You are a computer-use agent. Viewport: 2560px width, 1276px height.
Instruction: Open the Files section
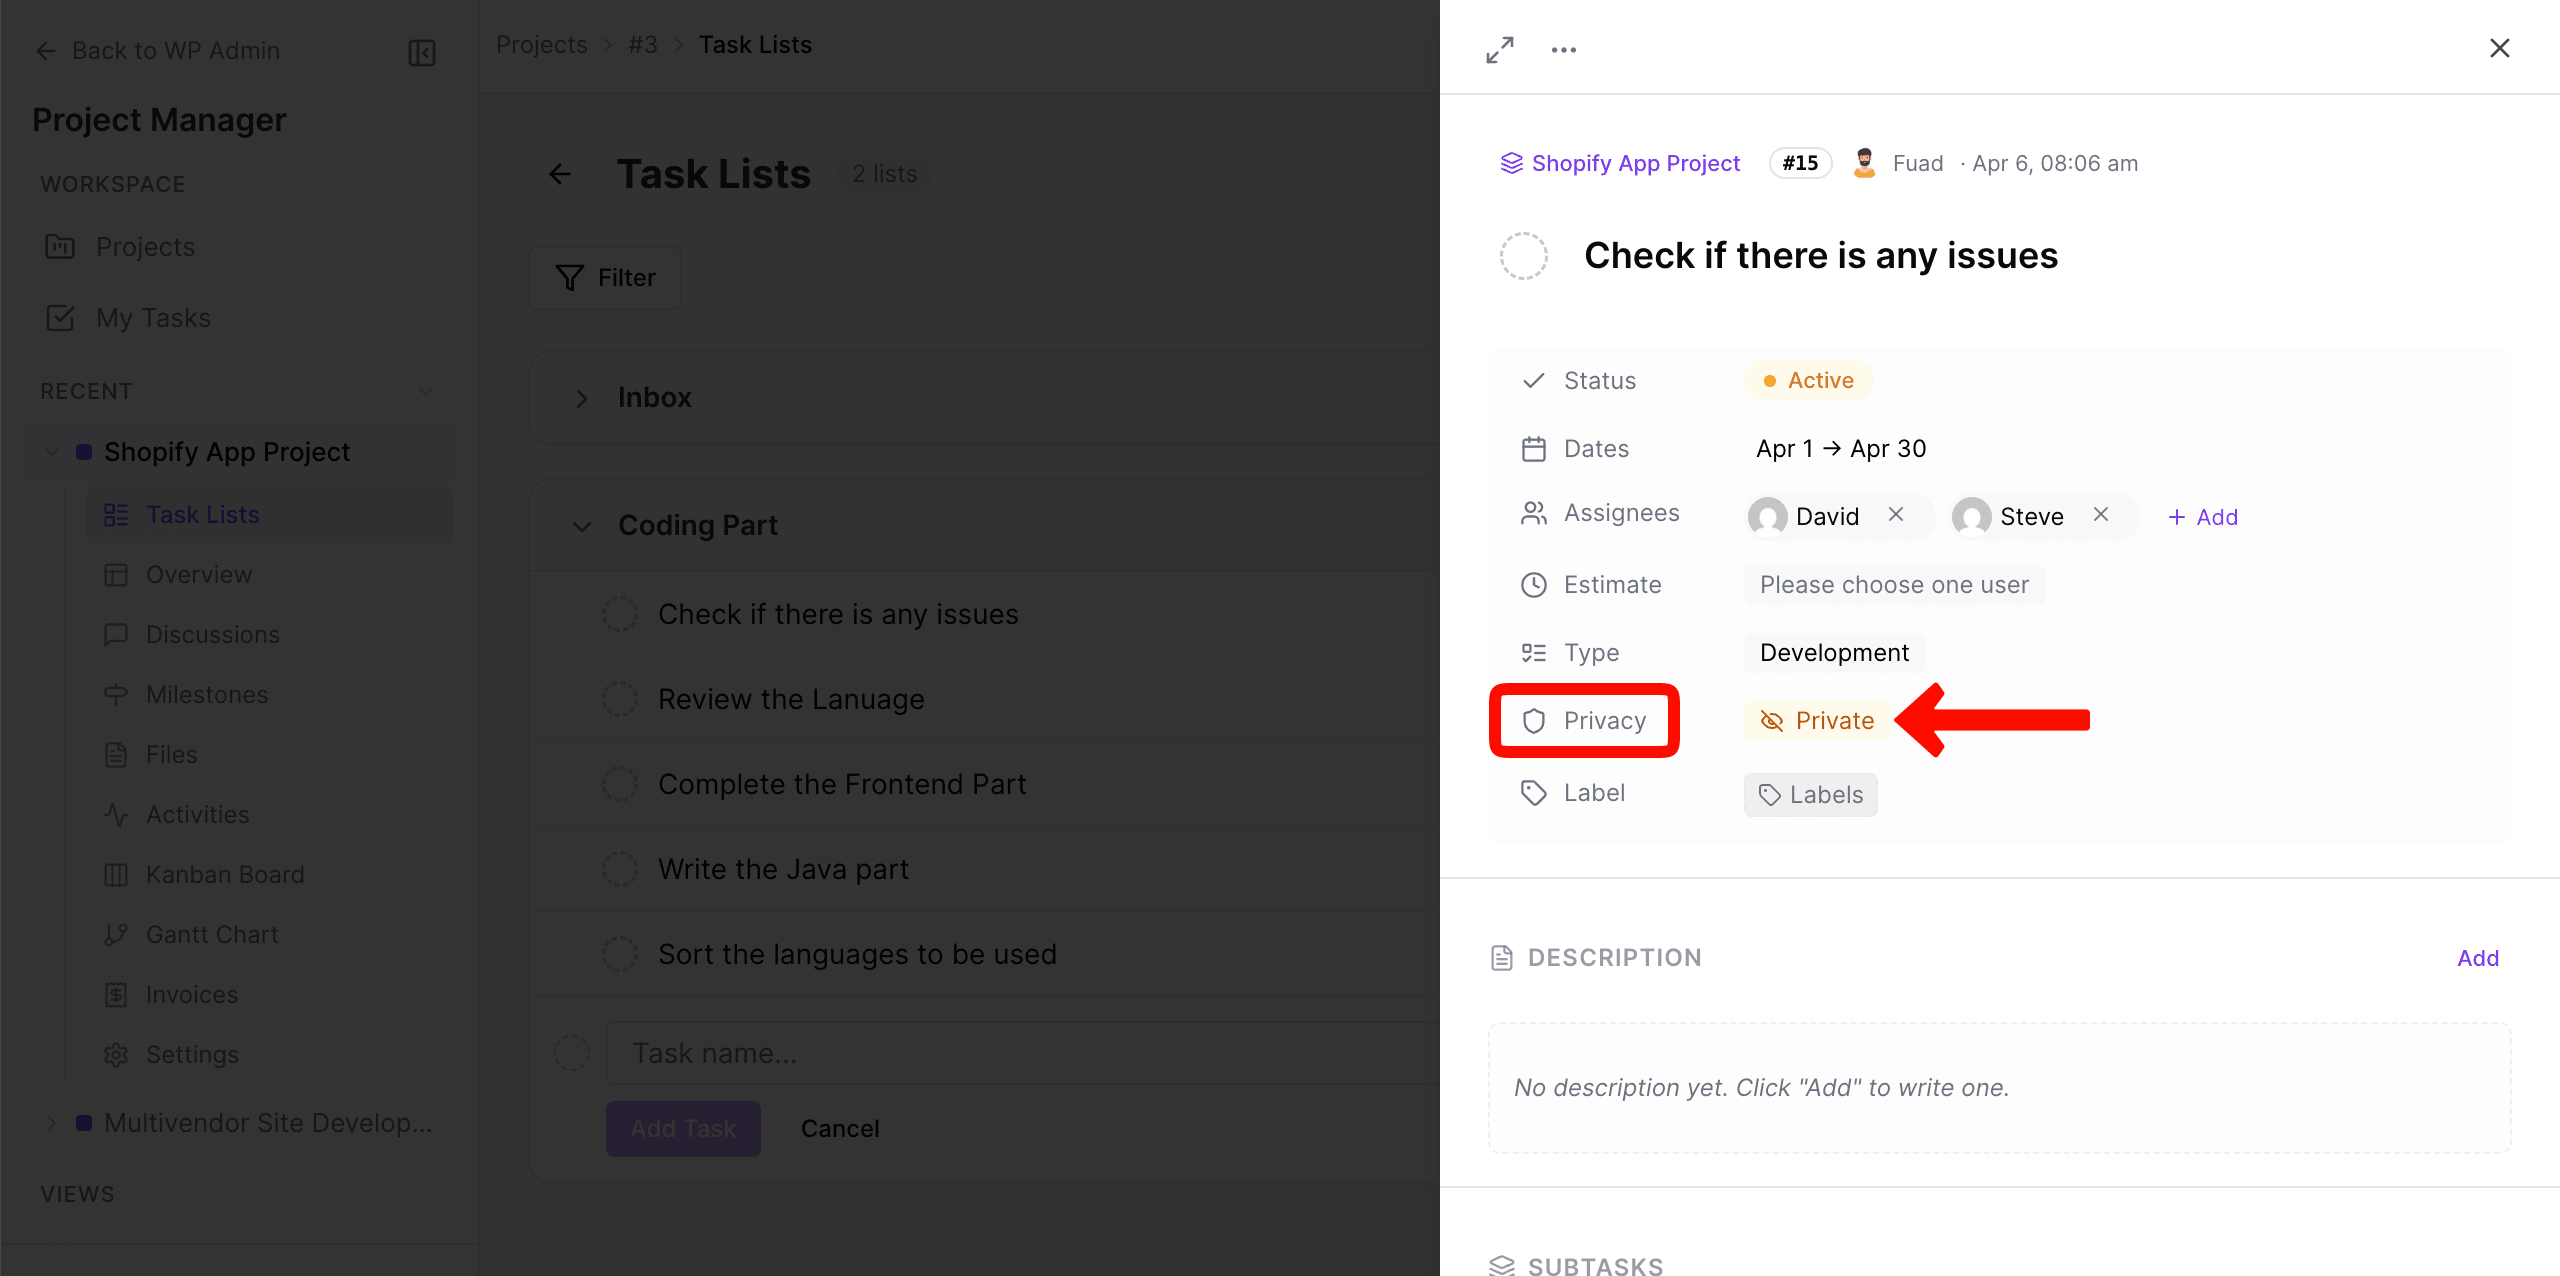pyautogui.click(x=174, y=754)
